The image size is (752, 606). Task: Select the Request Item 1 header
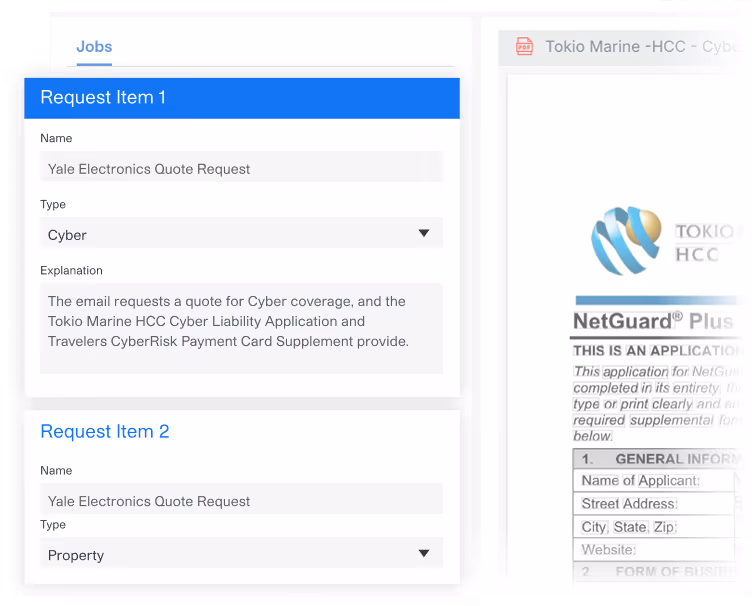[x=242, y=98]
